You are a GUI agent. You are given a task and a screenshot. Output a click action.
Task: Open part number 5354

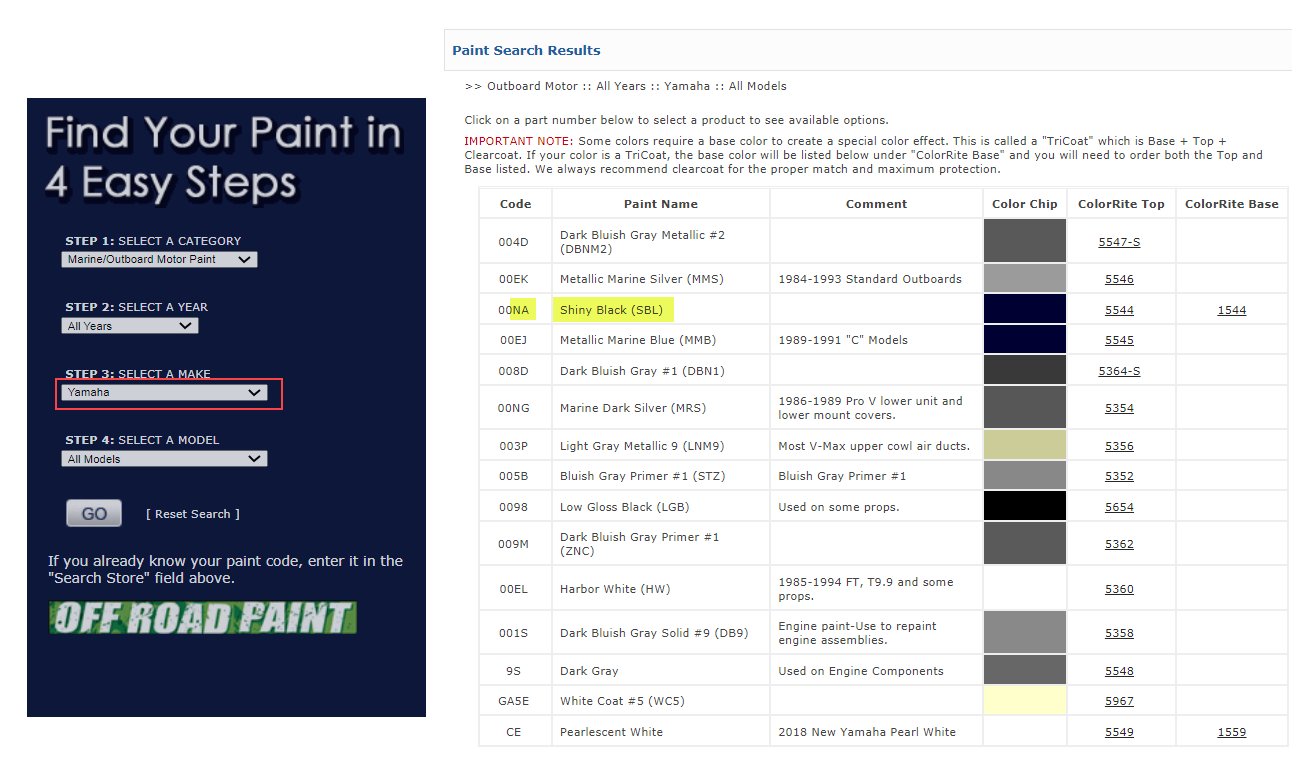pyautogui.click(x=1119, y=408)
